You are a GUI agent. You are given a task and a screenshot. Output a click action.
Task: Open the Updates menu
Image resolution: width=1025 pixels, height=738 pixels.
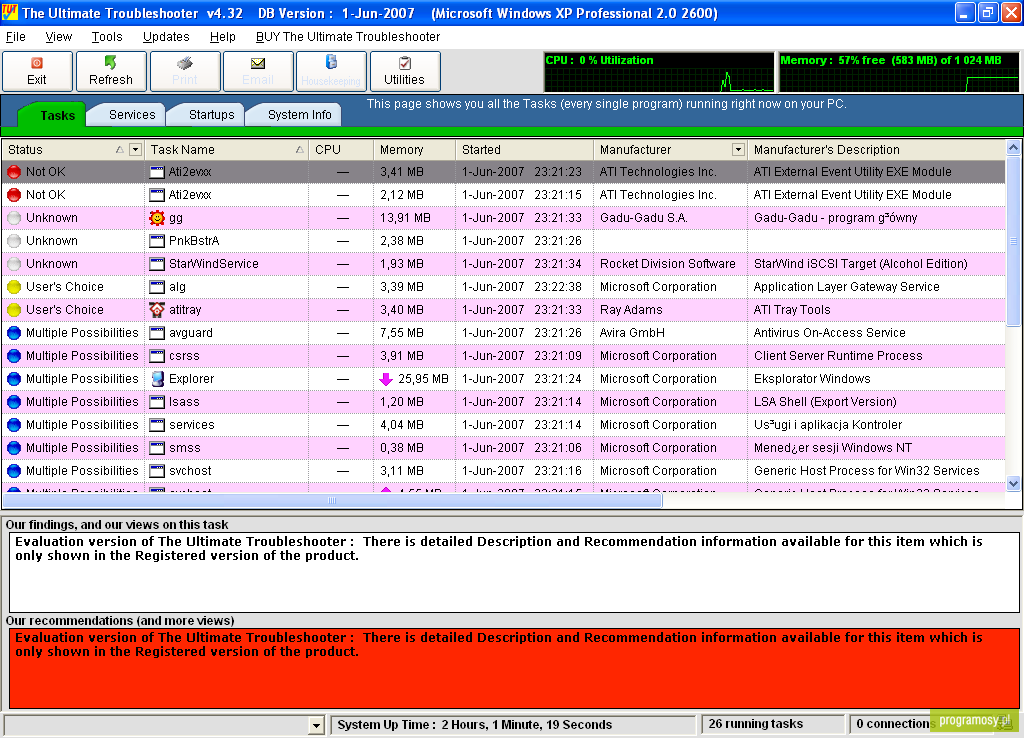(x=166, y=37)
